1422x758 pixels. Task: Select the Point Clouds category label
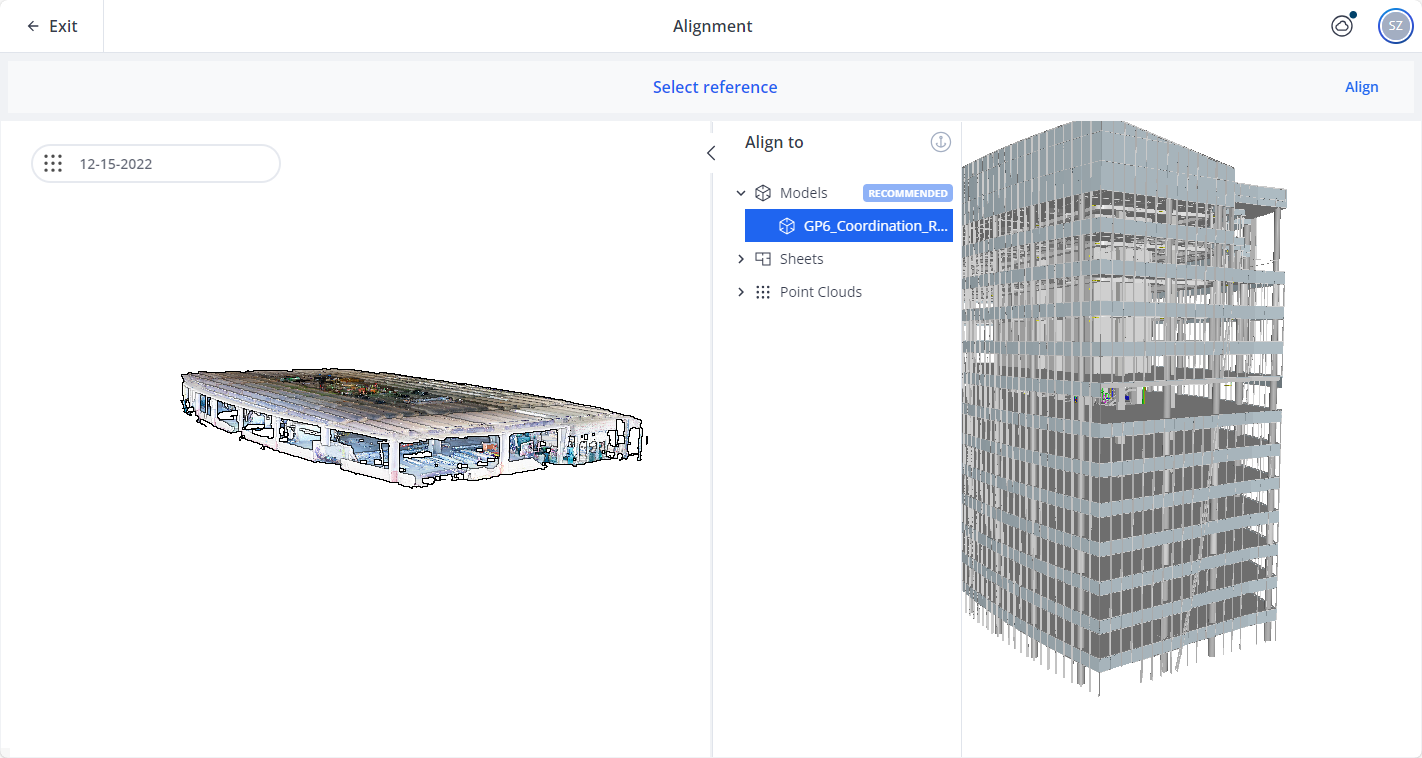point(821,292)
